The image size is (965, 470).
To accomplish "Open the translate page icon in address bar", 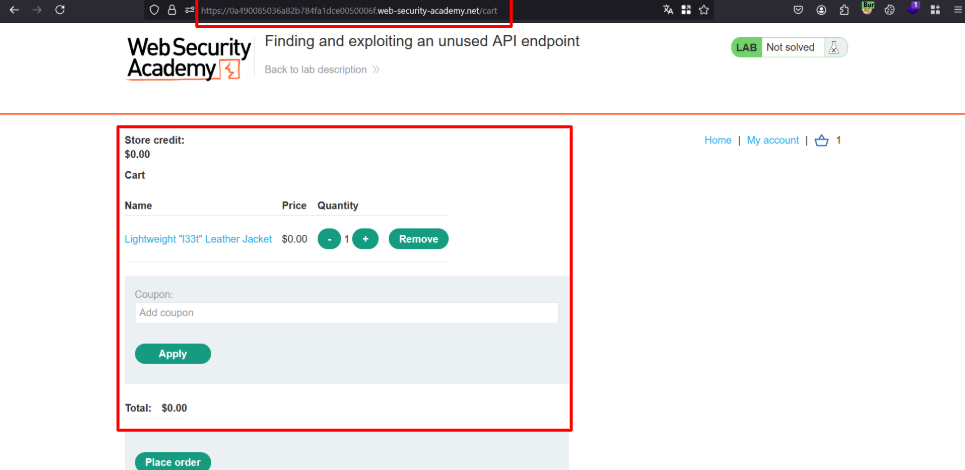I will [x=668, y=9].
